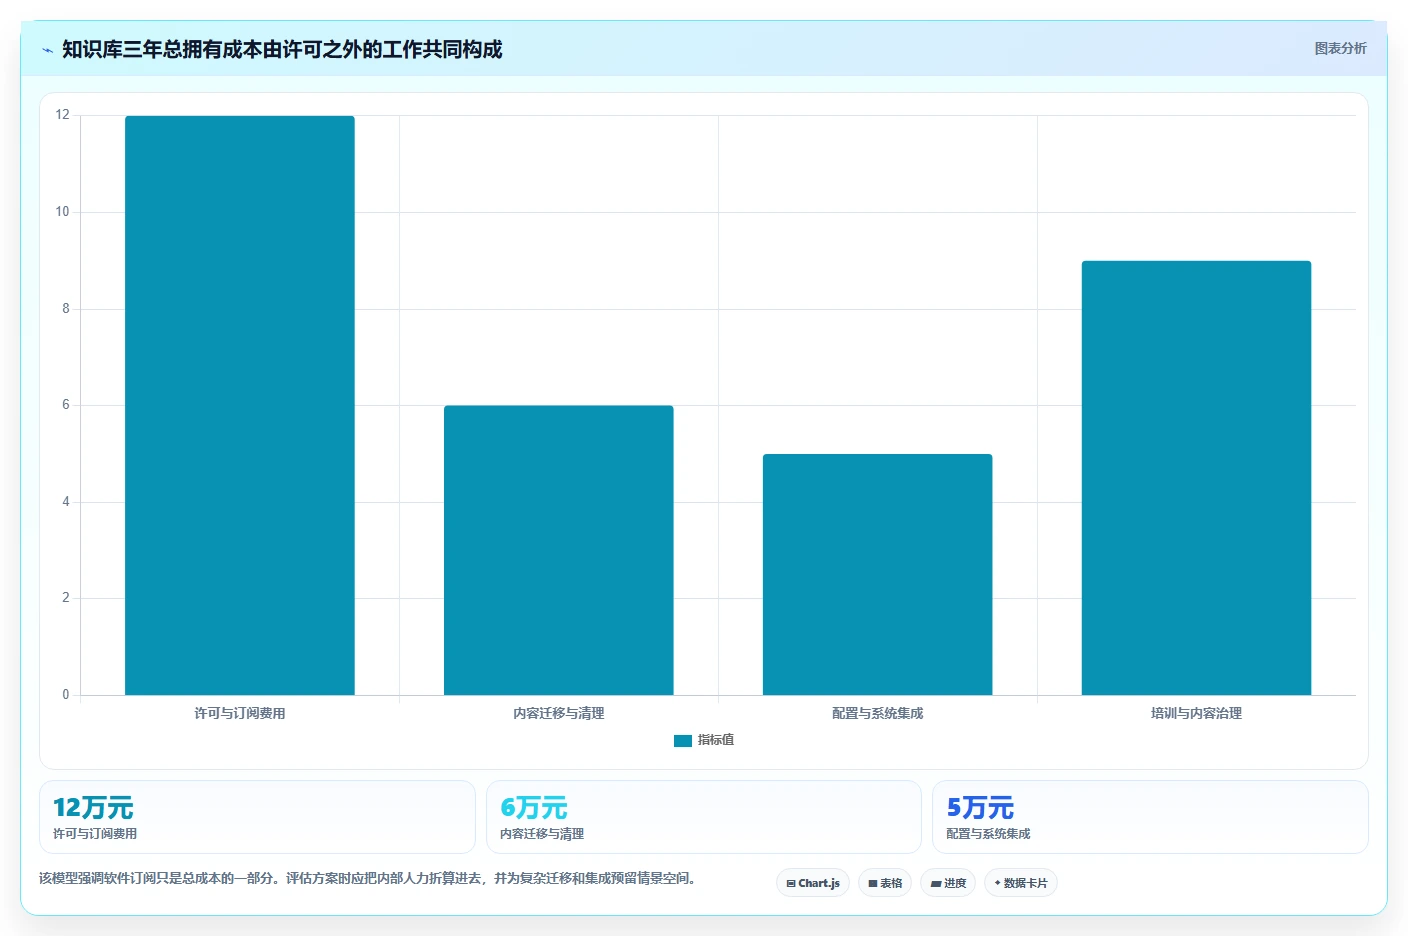Click the 图表分析 label in header
1408x936 pixels.
(x=1340, y=48)
